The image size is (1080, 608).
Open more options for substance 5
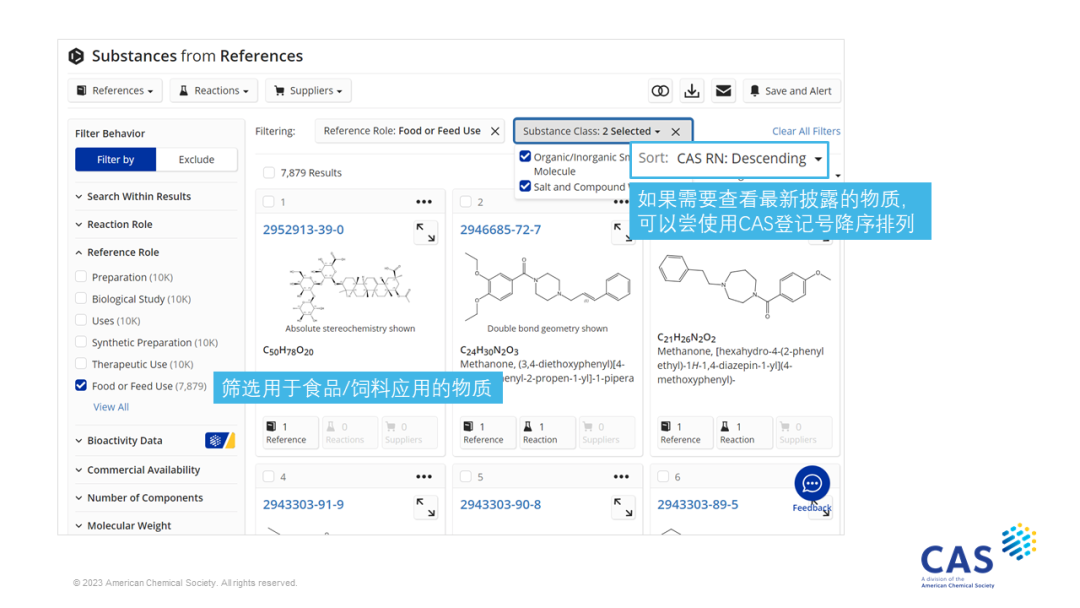click(621, 476)
